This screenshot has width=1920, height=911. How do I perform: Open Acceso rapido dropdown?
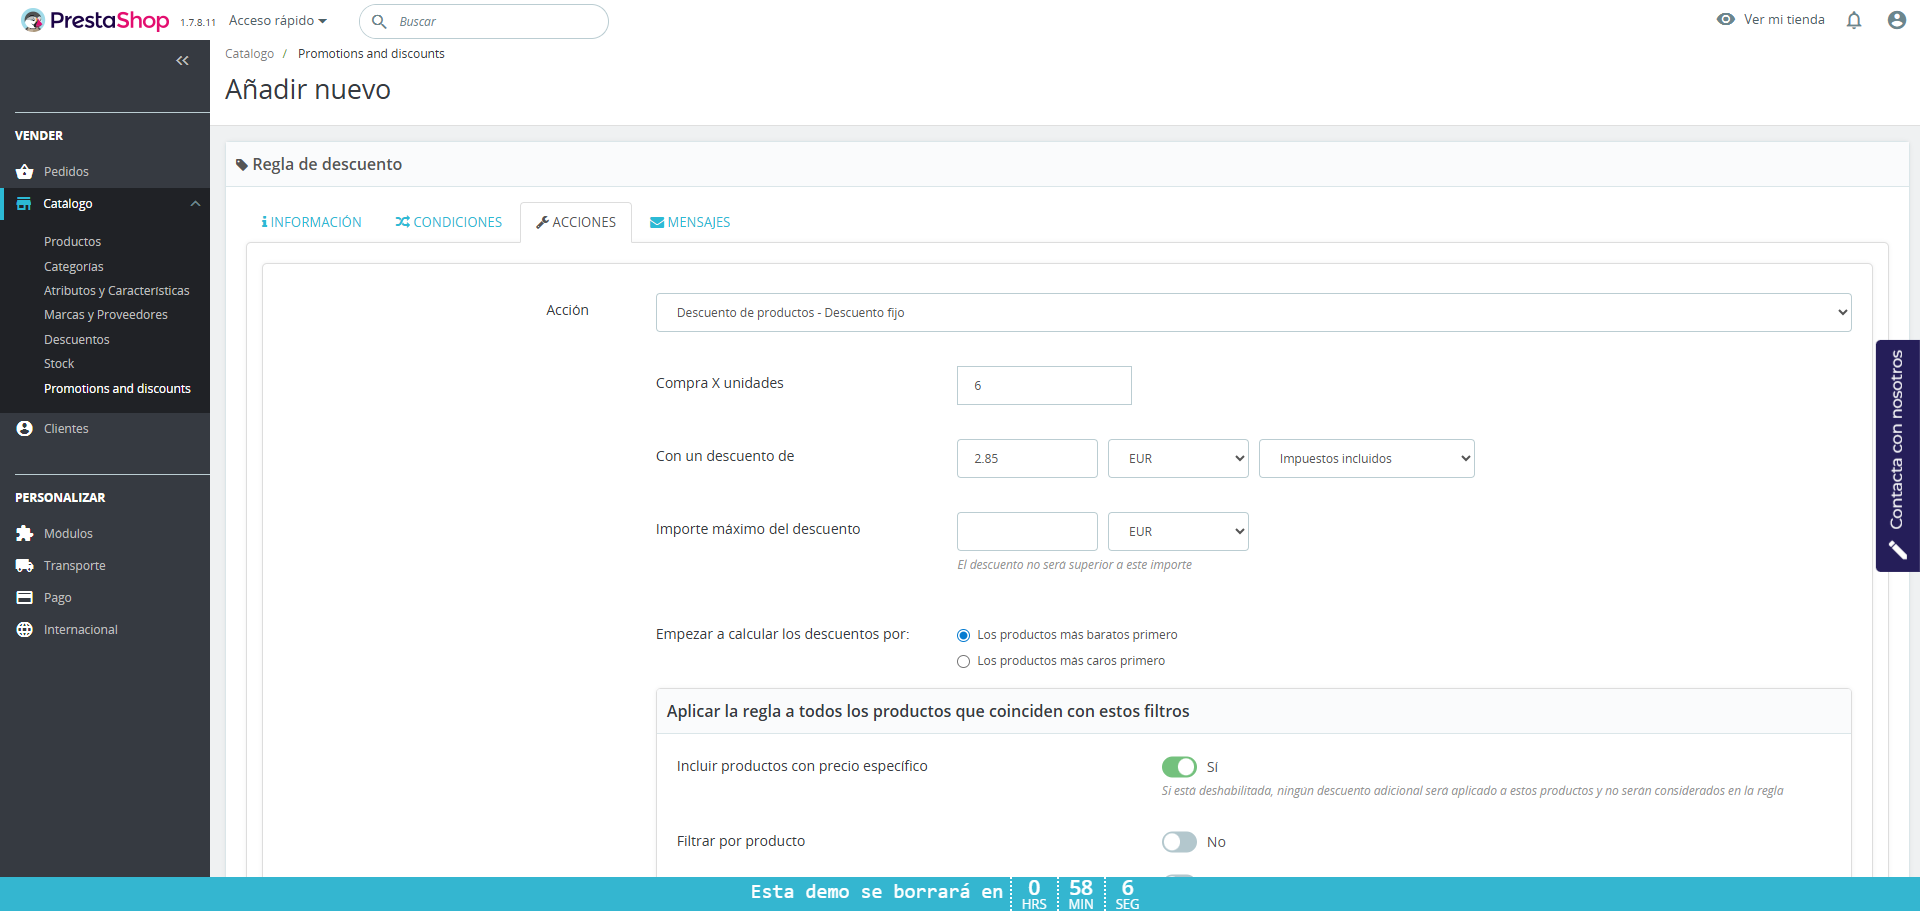click(278, 21)
